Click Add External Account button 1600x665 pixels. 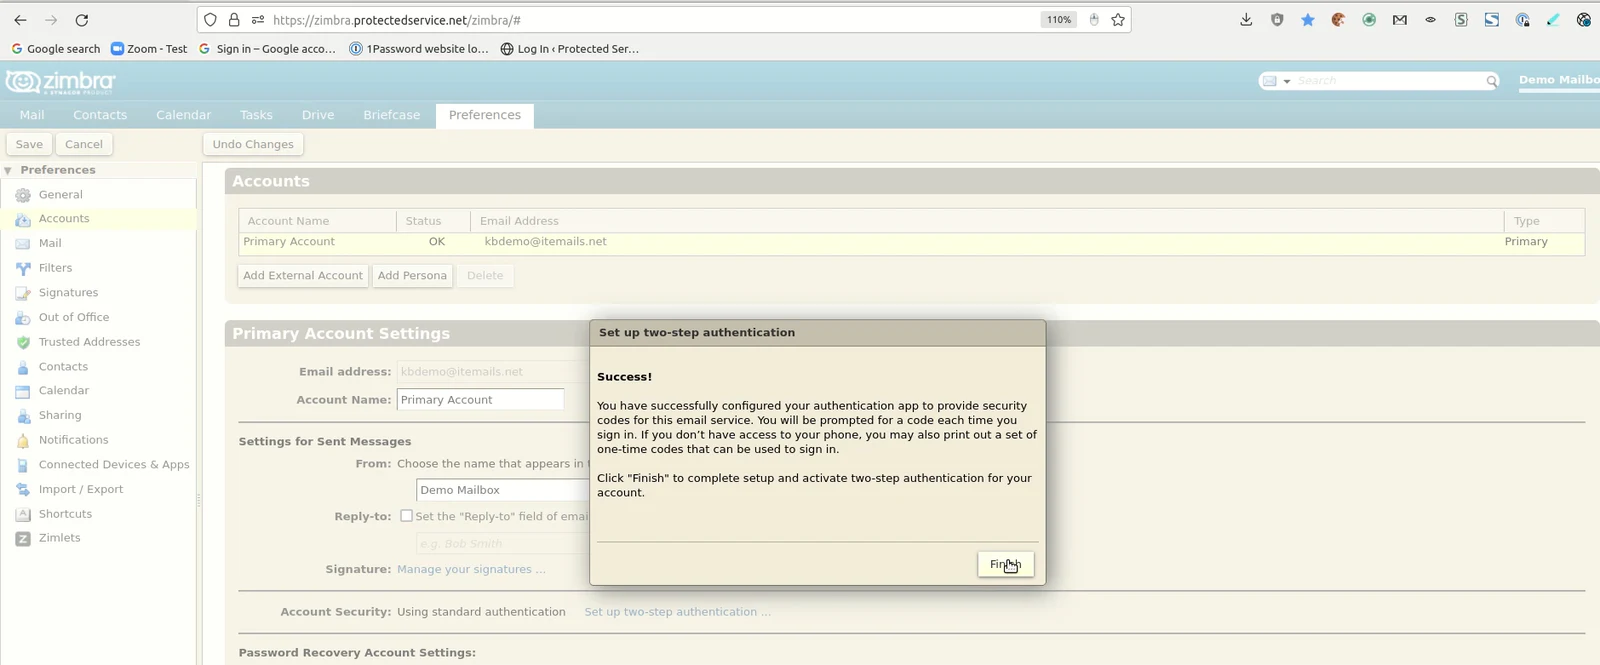click(x=303, y=276)
